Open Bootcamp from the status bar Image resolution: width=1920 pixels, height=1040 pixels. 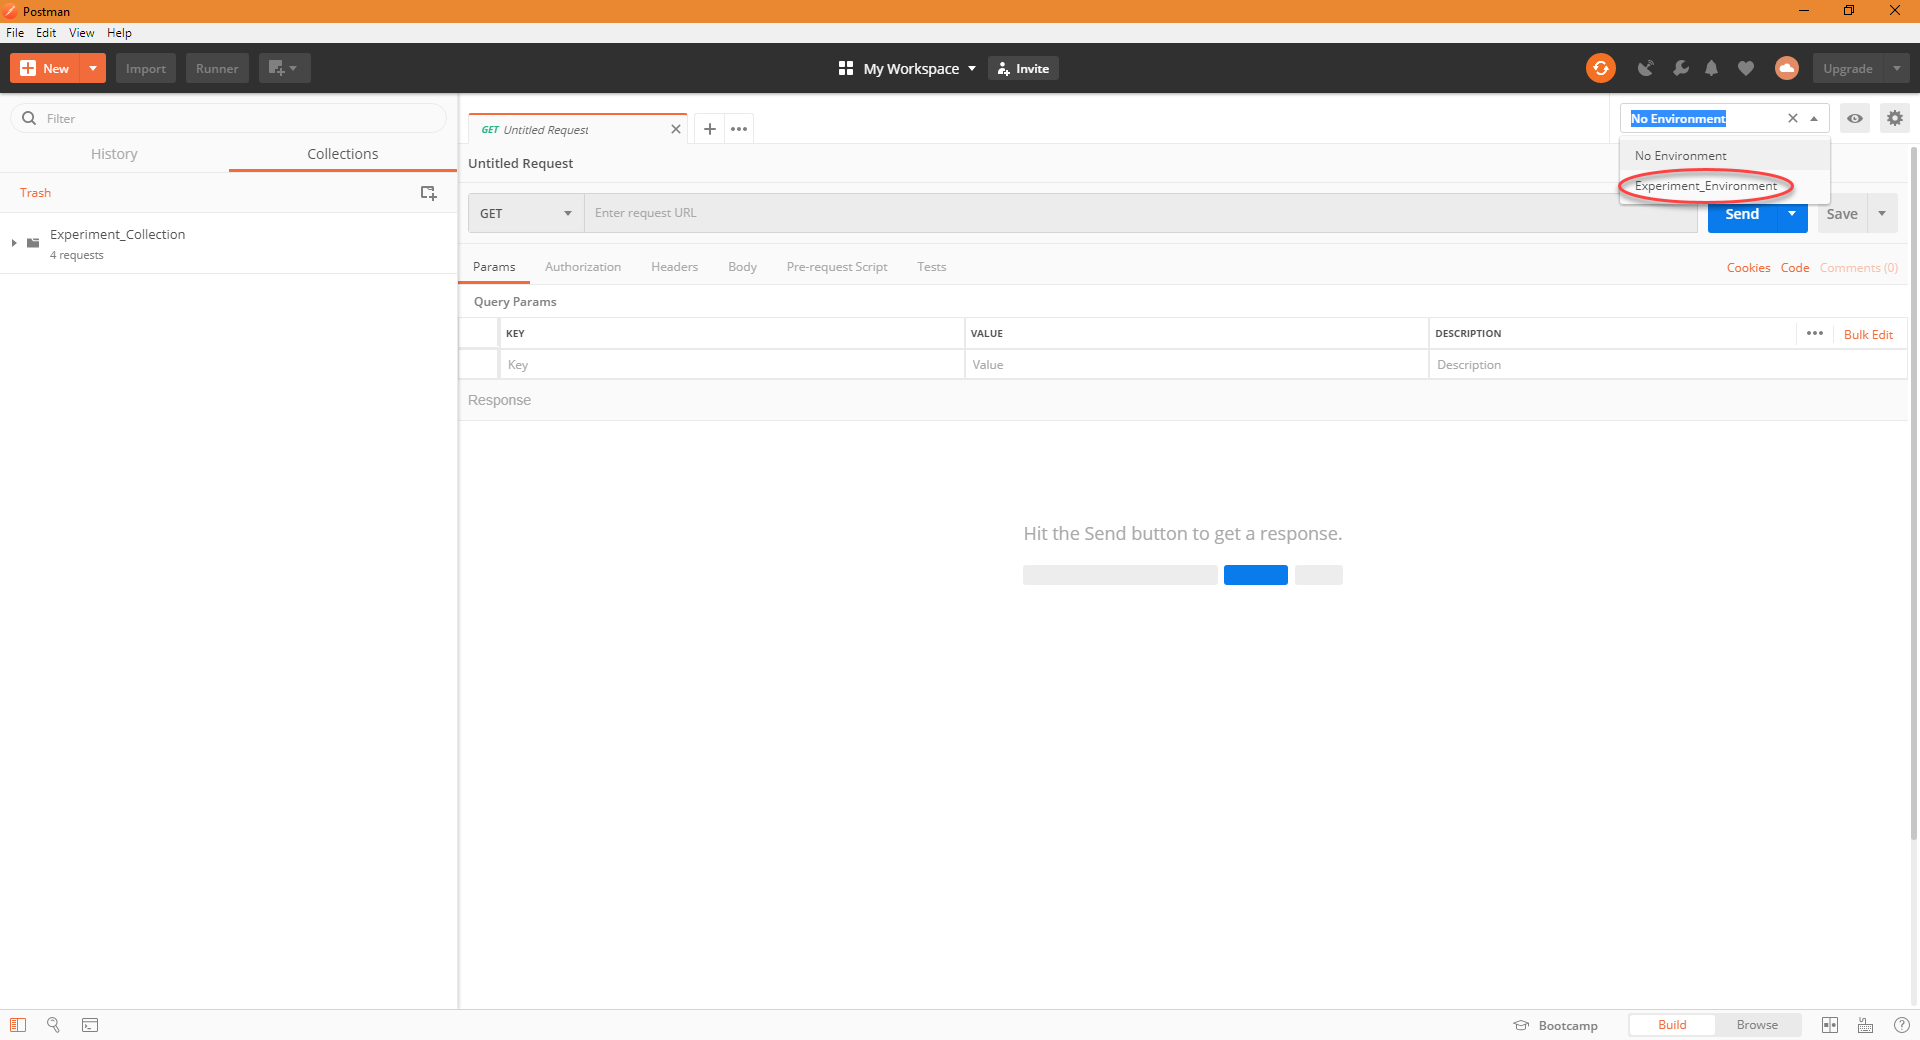click(x=1556, y=1025)
